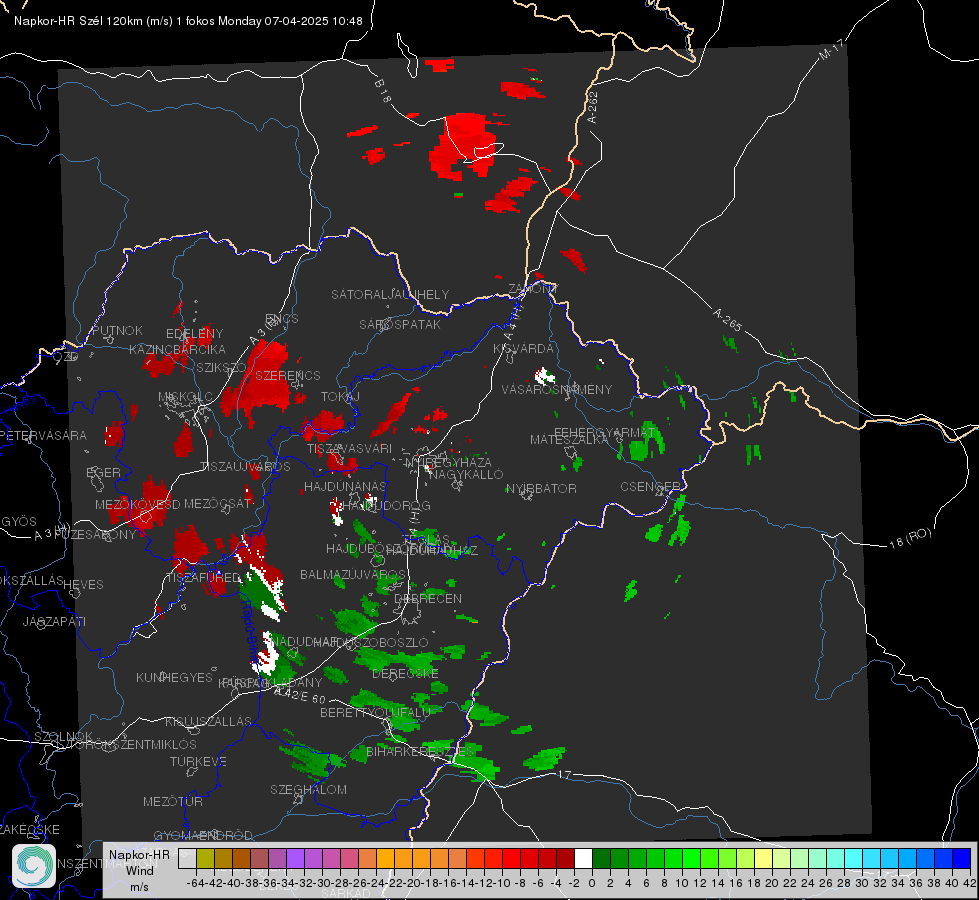
Task: Click the VÁSÁROSNAMÉNY label
Action: point(557,389)
